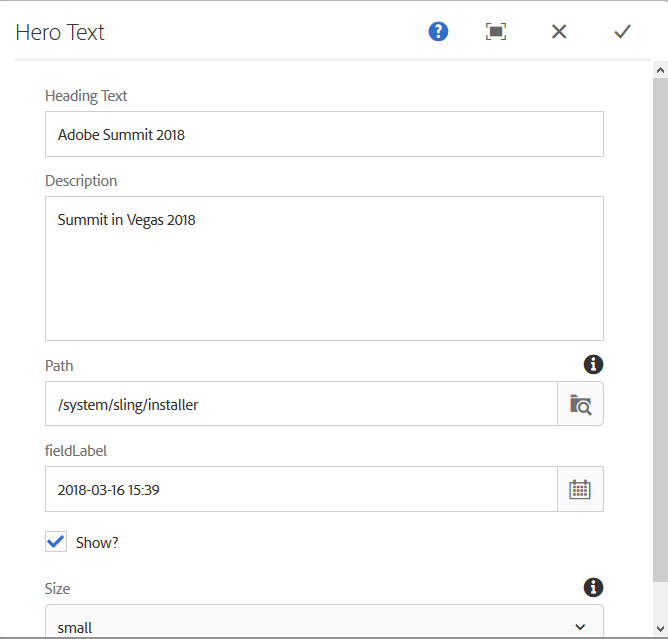The image size is (668, 639).
Task: Click the scrollbar up arrow
Action: pyautogui.click(x=660, y=70)
